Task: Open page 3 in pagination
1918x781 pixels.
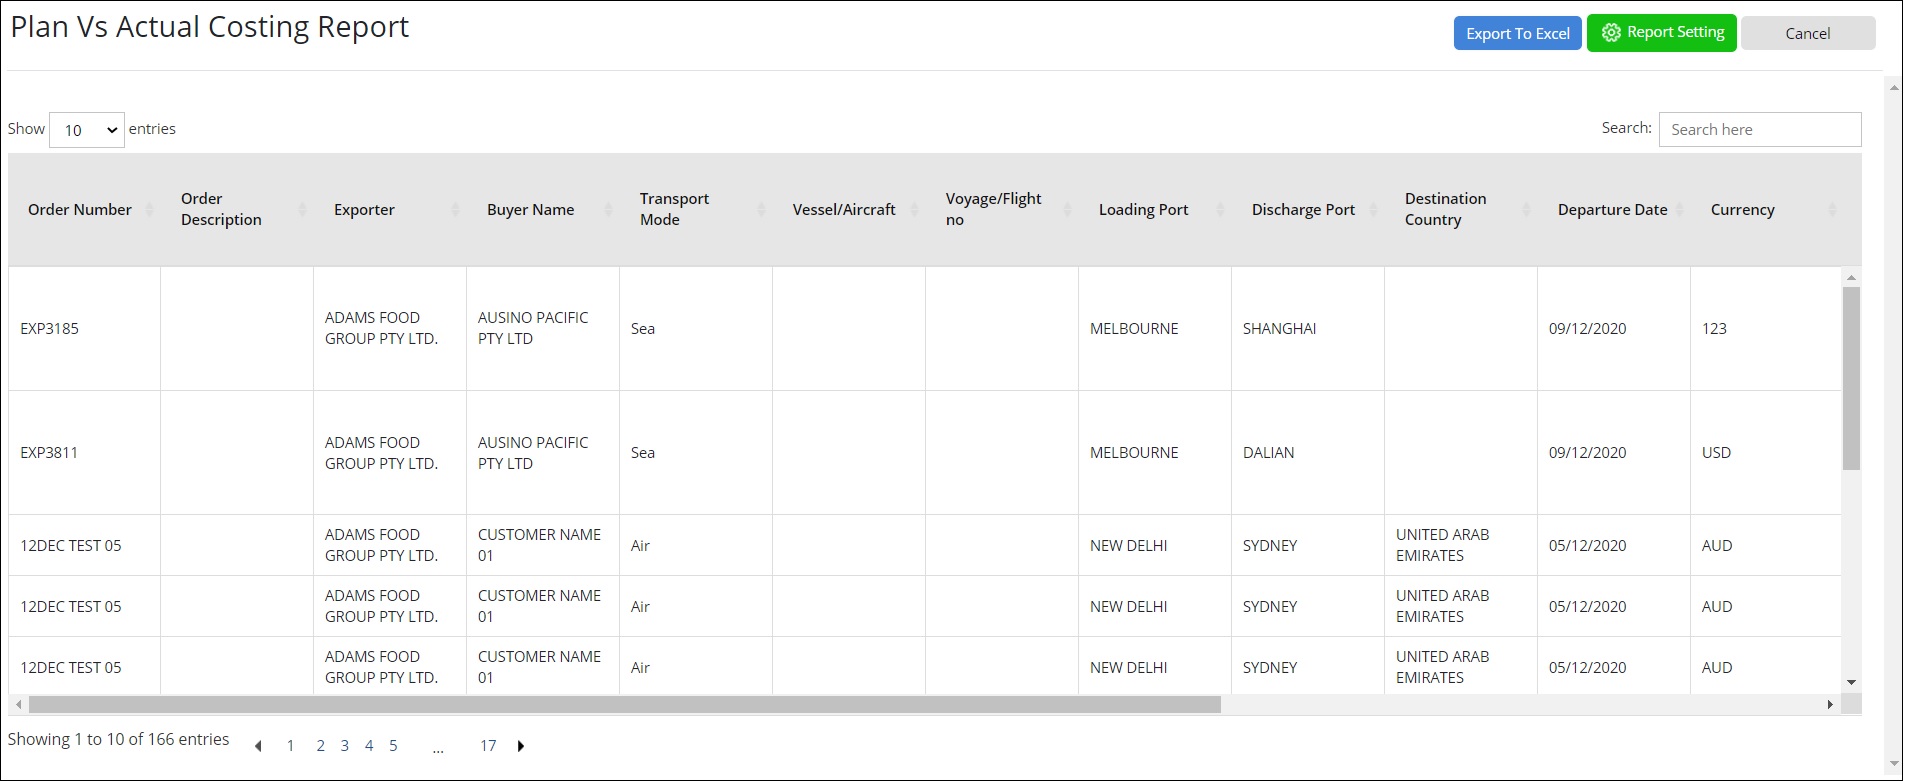Action: point(345,746)
